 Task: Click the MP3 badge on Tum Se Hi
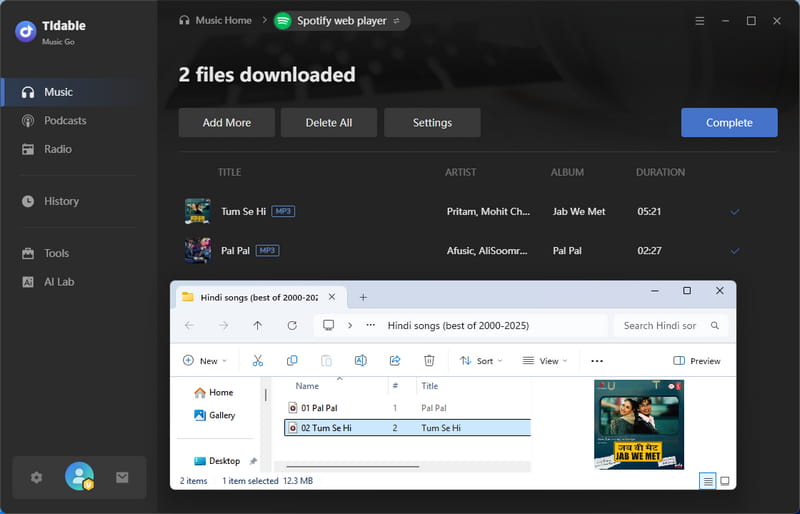click(283, 211)
